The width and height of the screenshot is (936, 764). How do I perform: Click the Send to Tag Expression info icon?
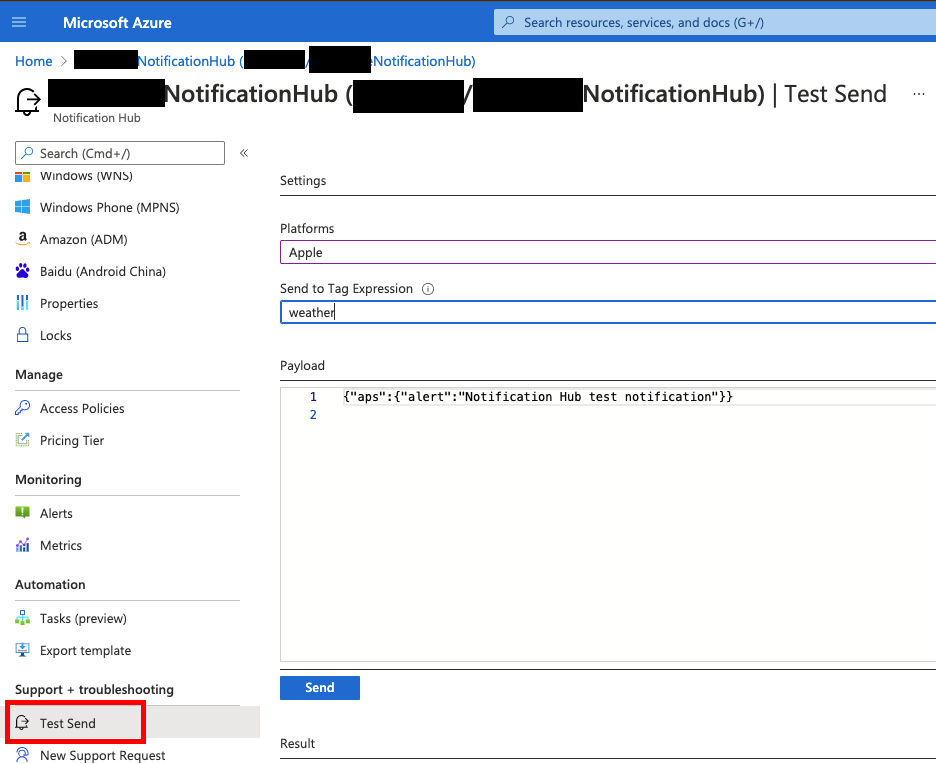[428, 289]
